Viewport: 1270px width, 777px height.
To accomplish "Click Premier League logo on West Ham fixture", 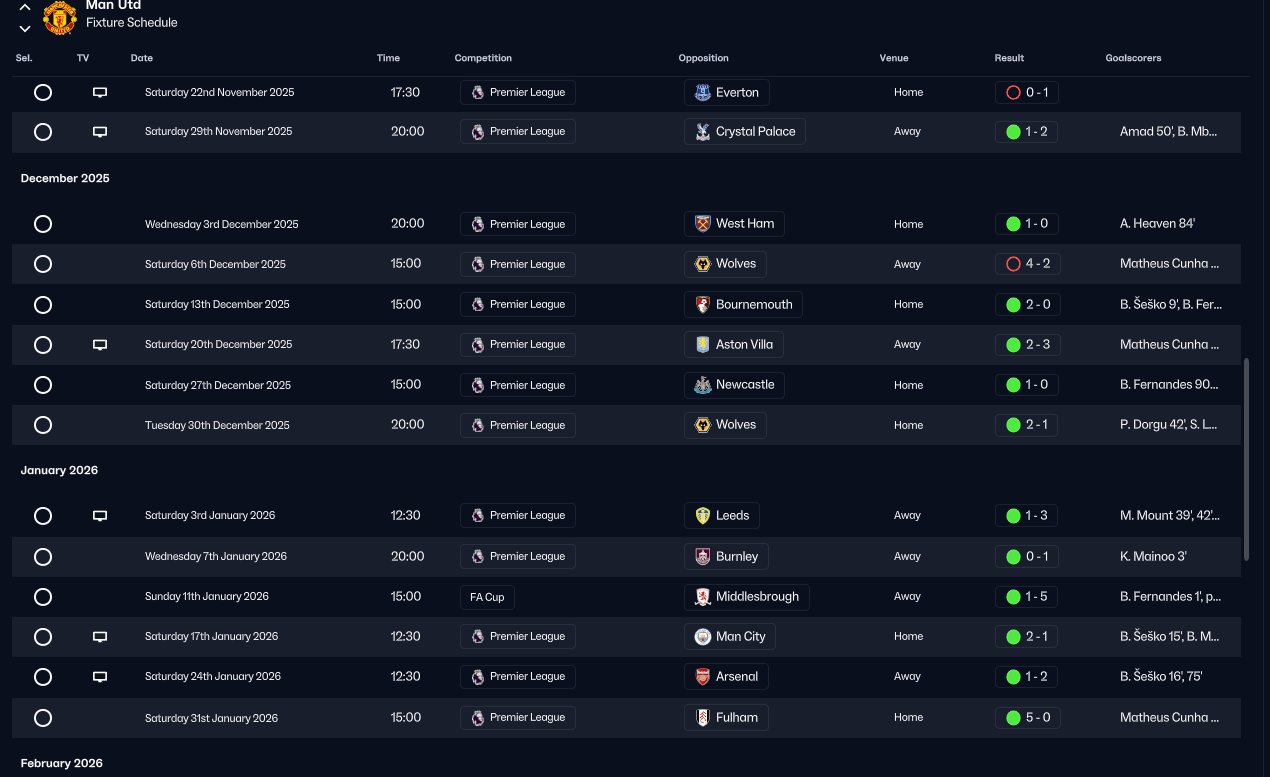I will pyautogui.click(x=478, y=224).
